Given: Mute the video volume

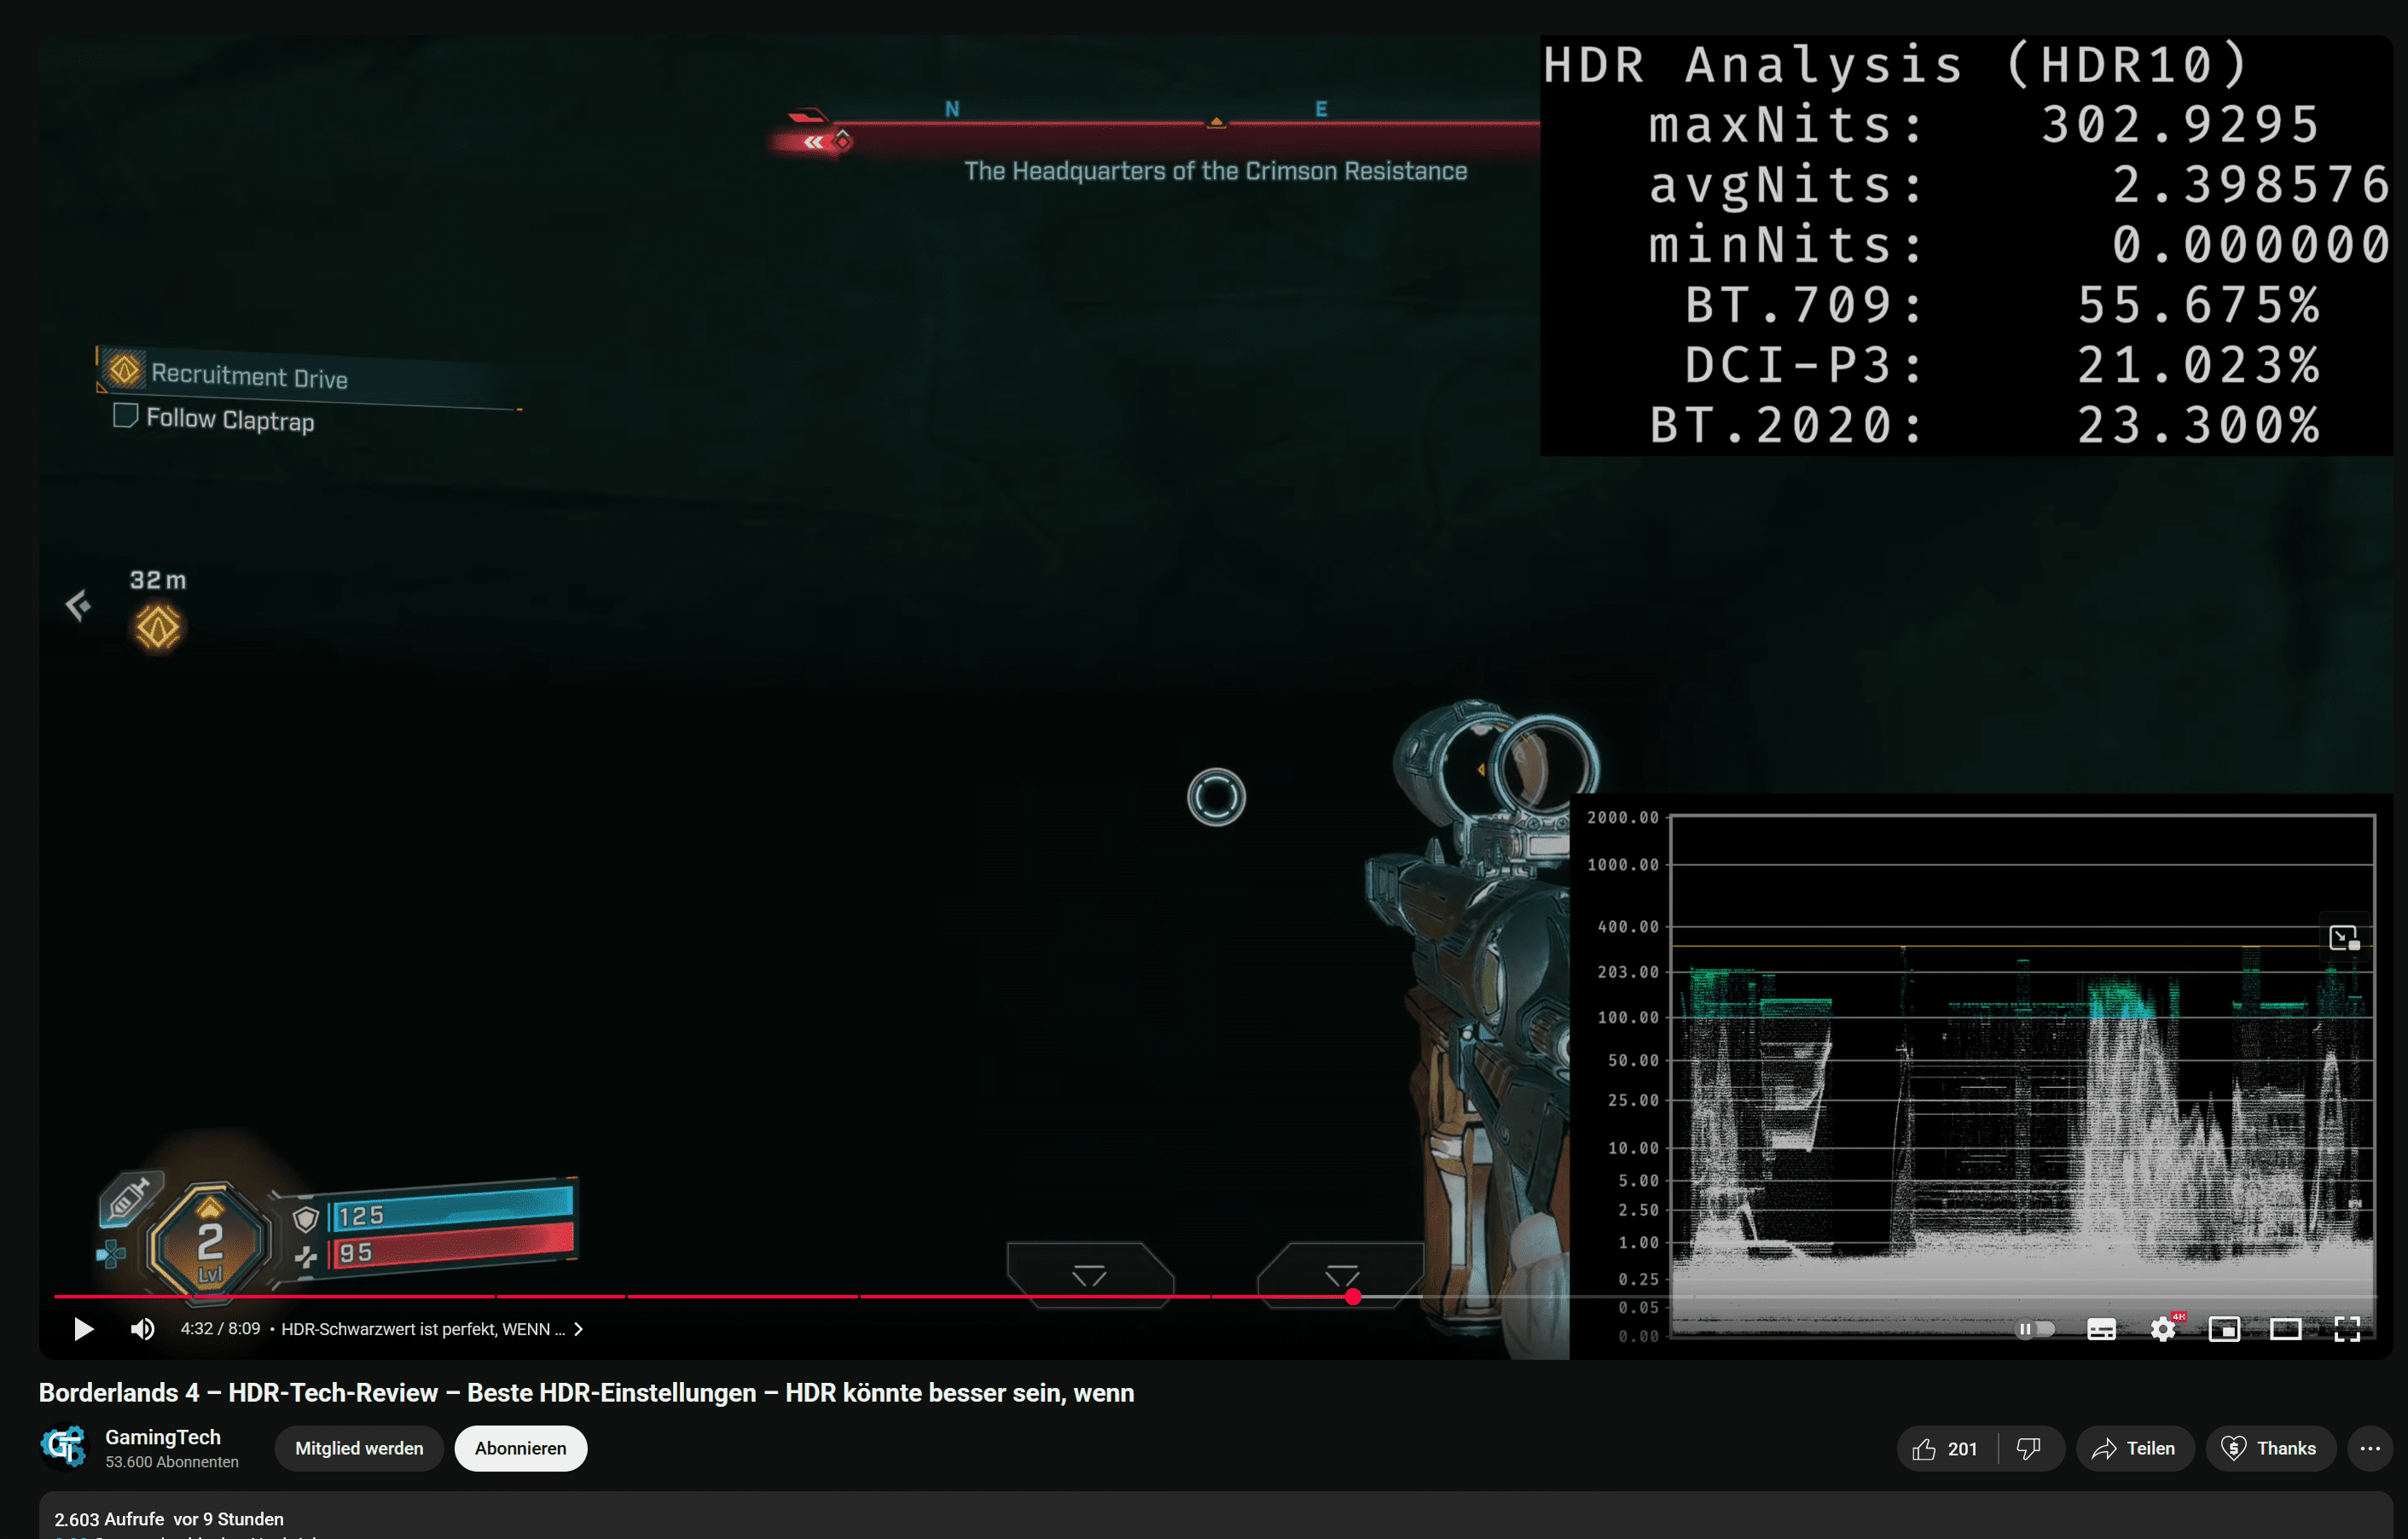Looking at the screenshot, I should click(x=142, y=1329).
